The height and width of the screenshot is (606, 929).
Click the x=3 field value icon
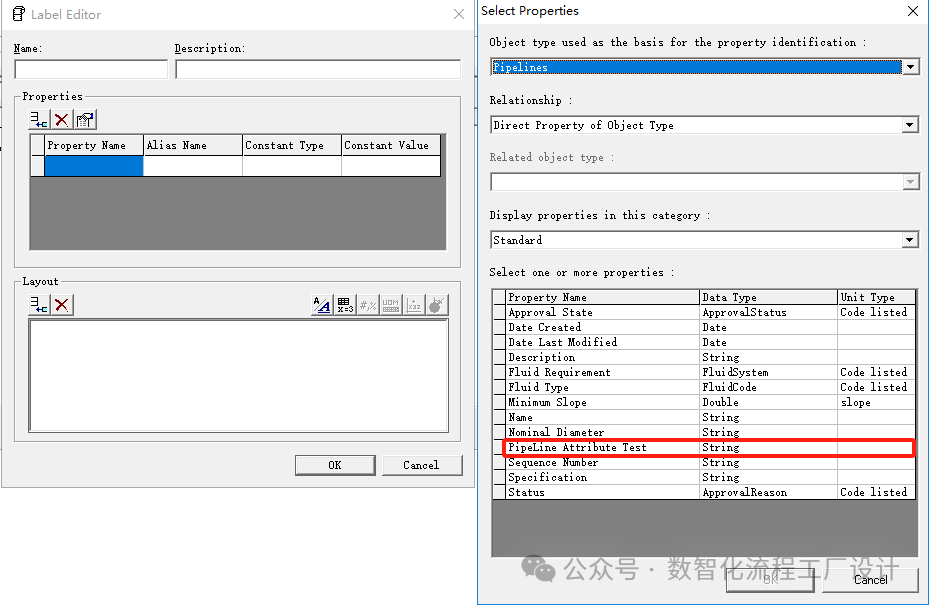(x=345, y=305)
